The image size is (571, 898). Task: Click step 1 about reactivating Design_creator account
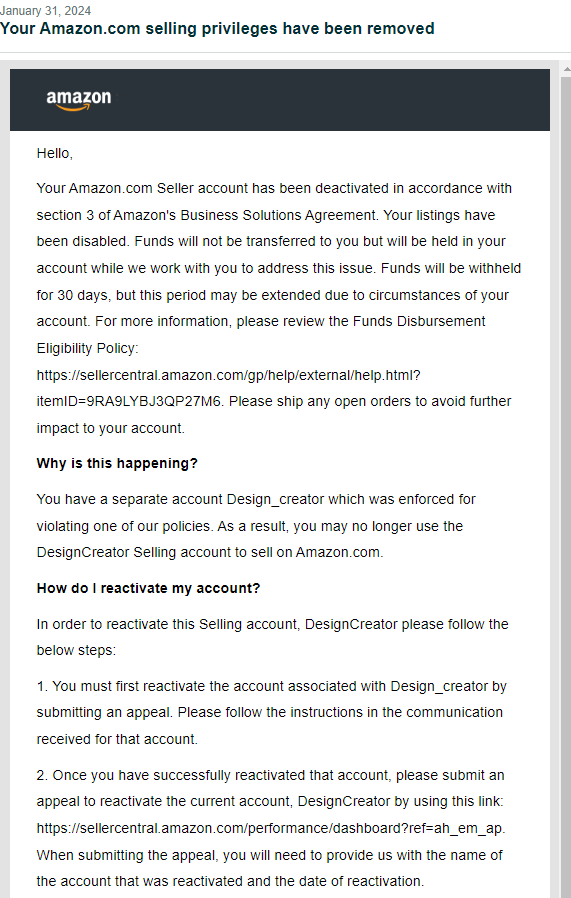coord(271,712)
